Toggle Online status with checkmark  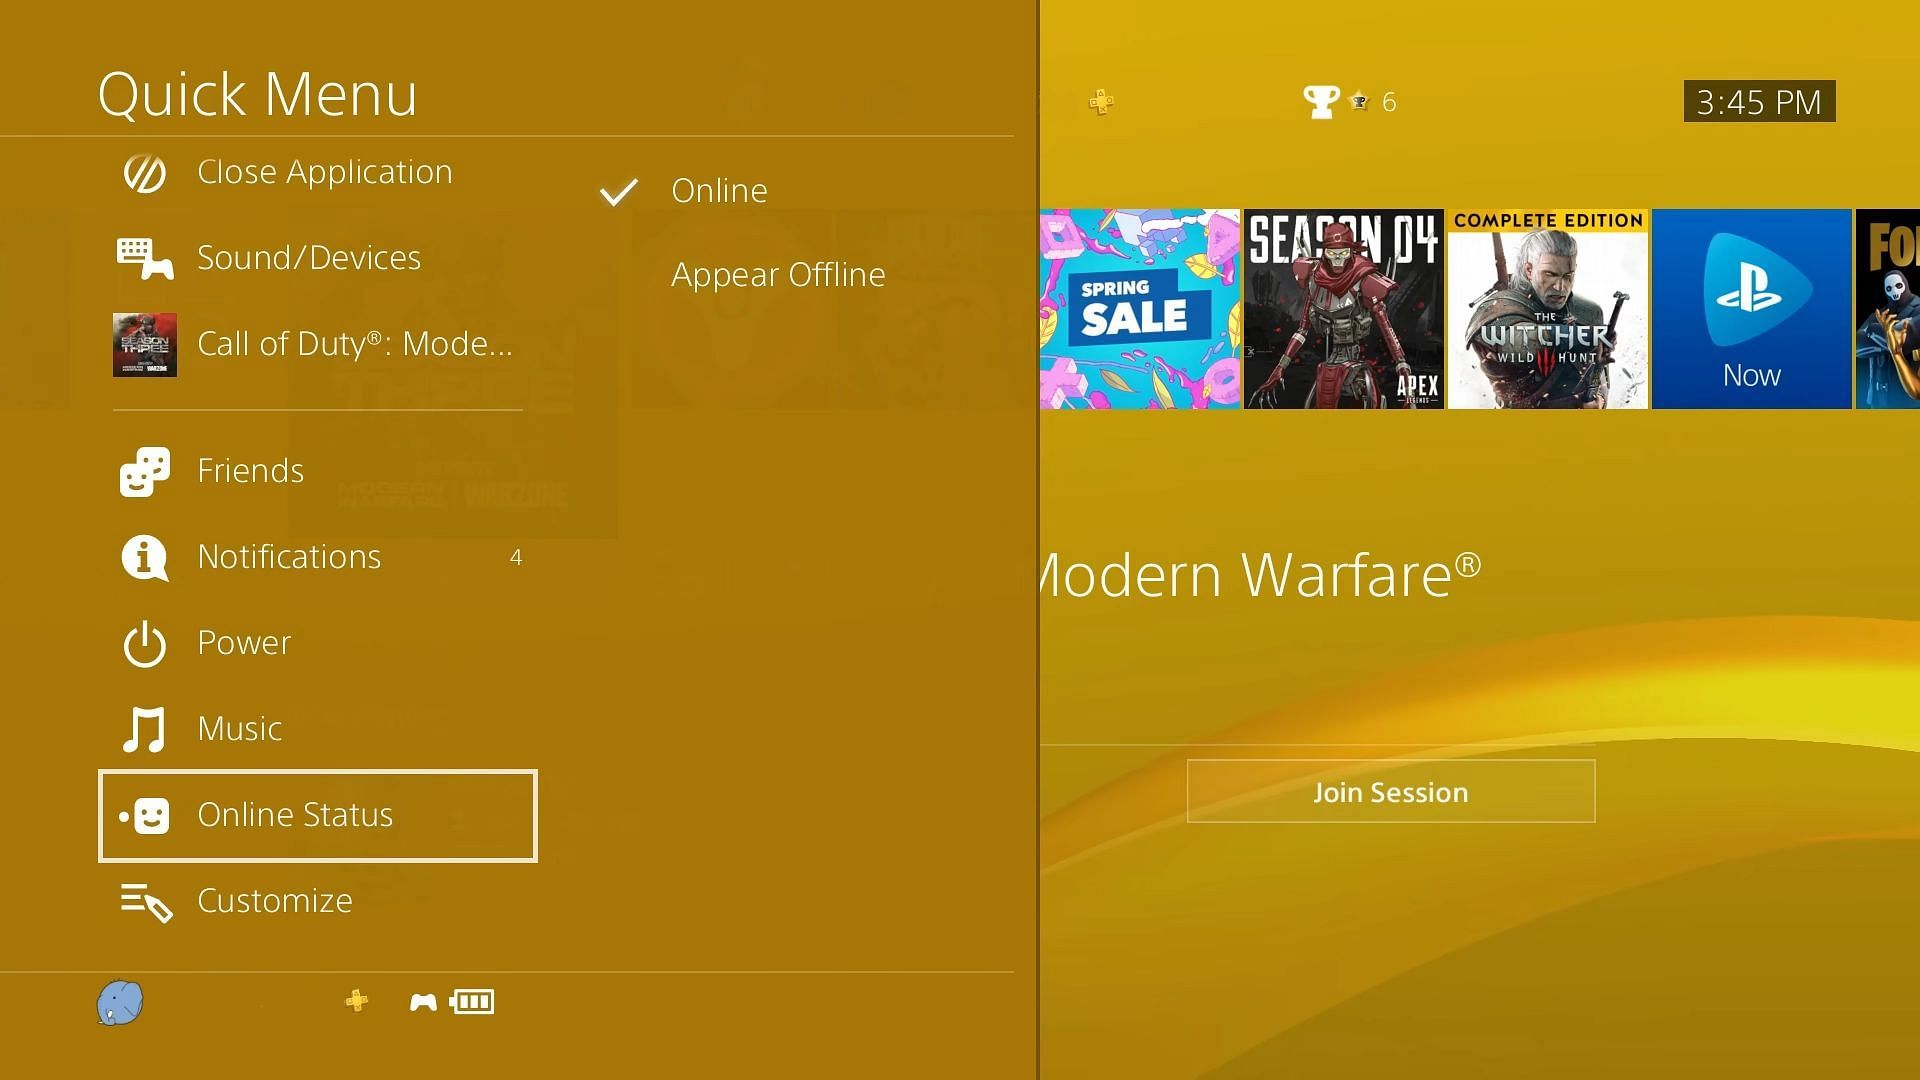(717, 190)
